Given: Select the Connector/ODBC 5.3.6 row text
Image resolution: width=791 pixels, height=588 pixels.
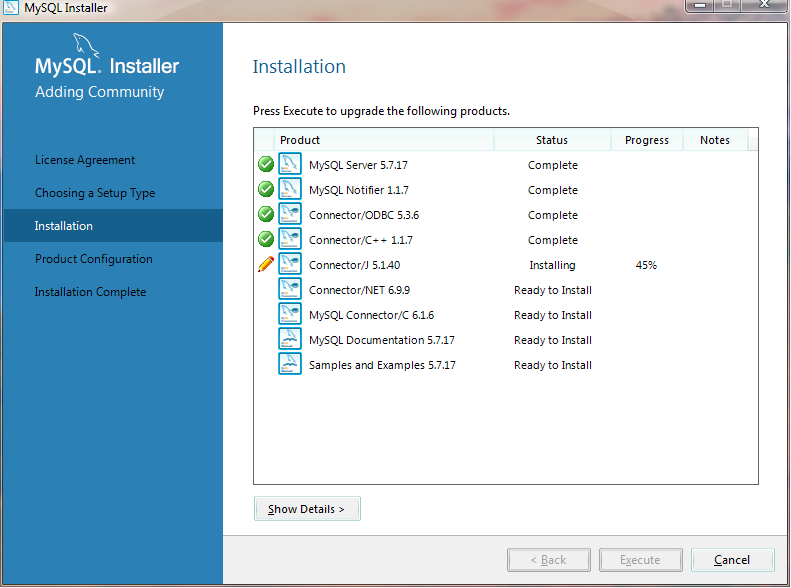Looking at the screenshot, I should point(364,215).
